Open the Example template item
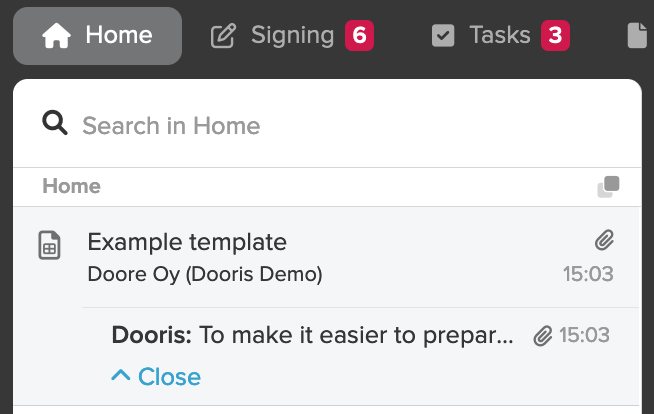 [x=327, y=257]
